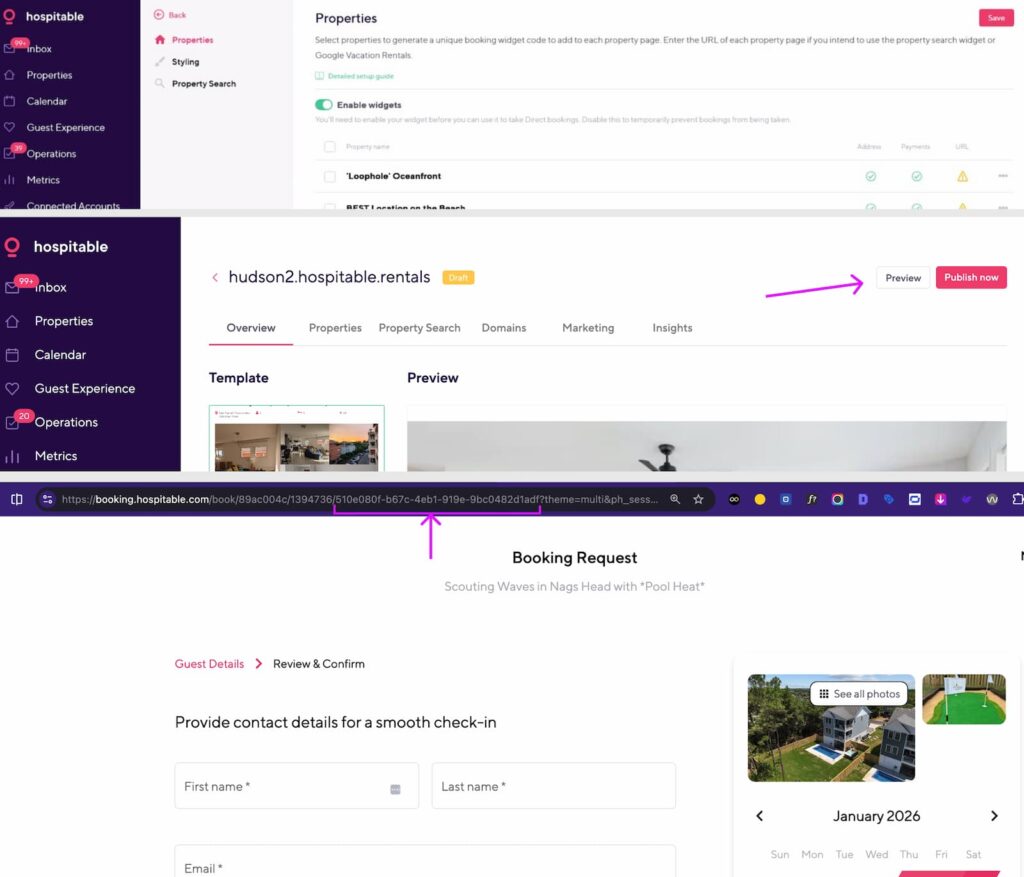1024x877 pixels.
Task: Click the URL warning icon for 'Loophole' Oceanfront
Action: click(962, 176)
